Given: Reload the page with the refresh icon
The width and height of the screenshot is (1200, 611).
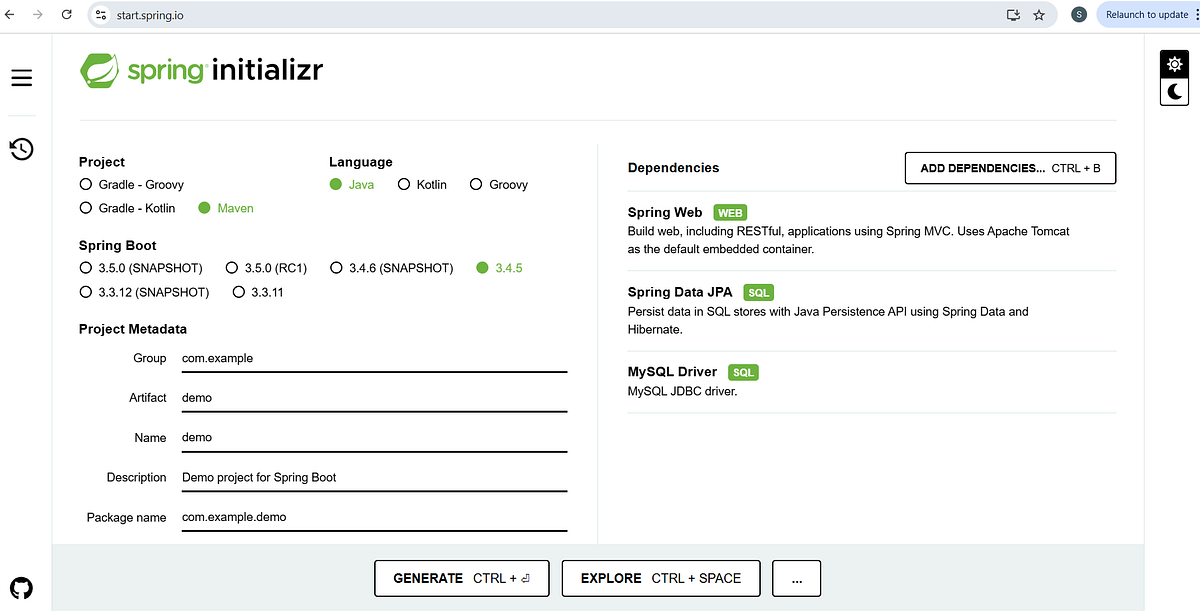Looking at the screenshot, I should pos(66,15).
